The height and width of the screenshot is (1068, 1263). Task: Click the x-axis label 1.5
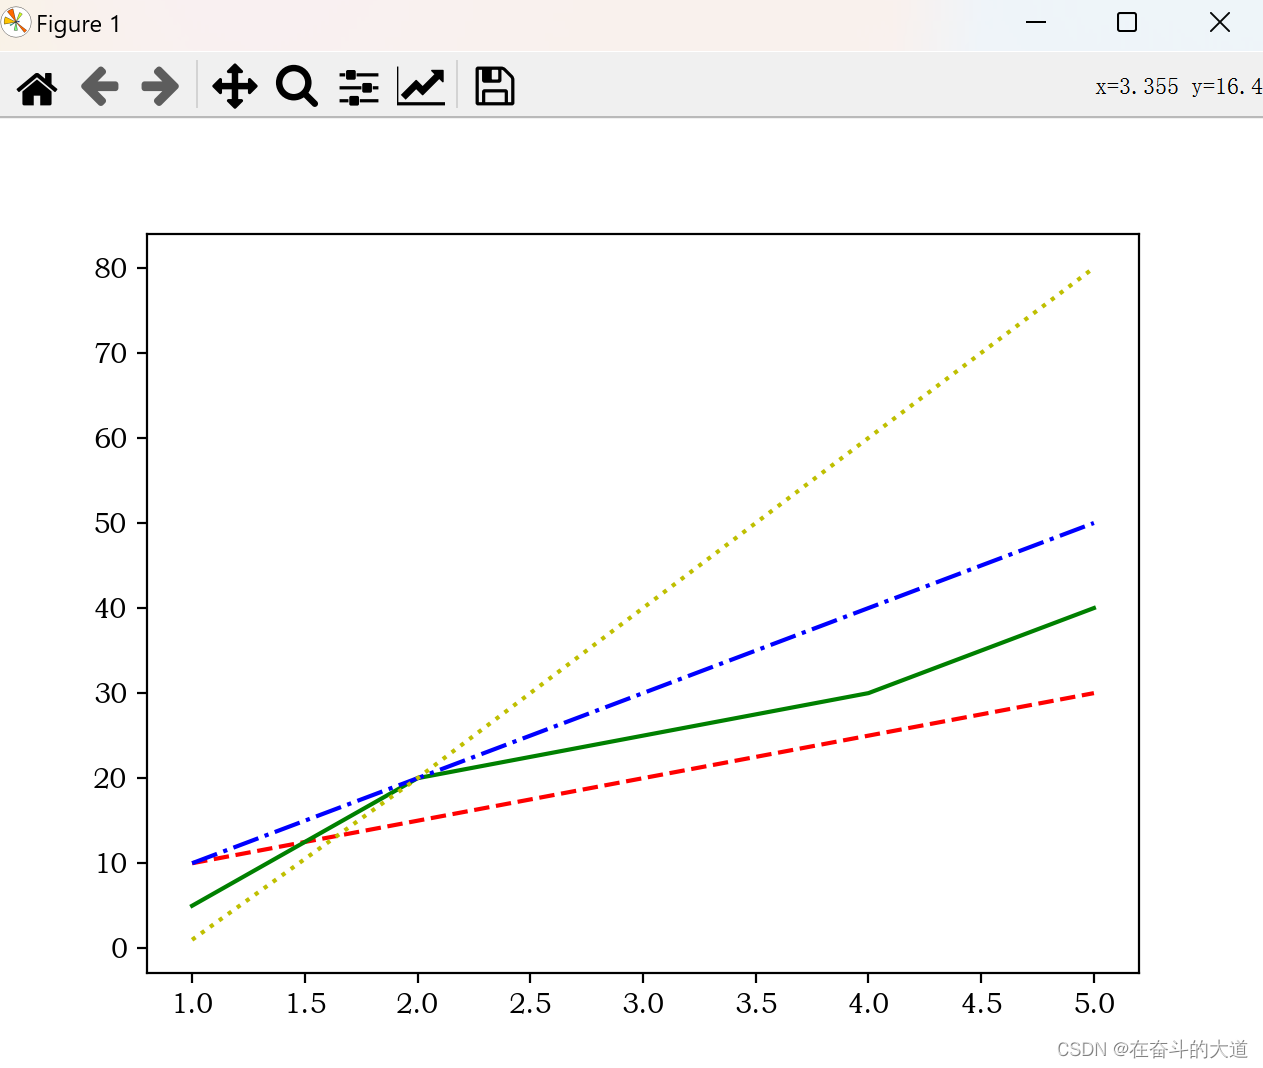pos(305,1003)
